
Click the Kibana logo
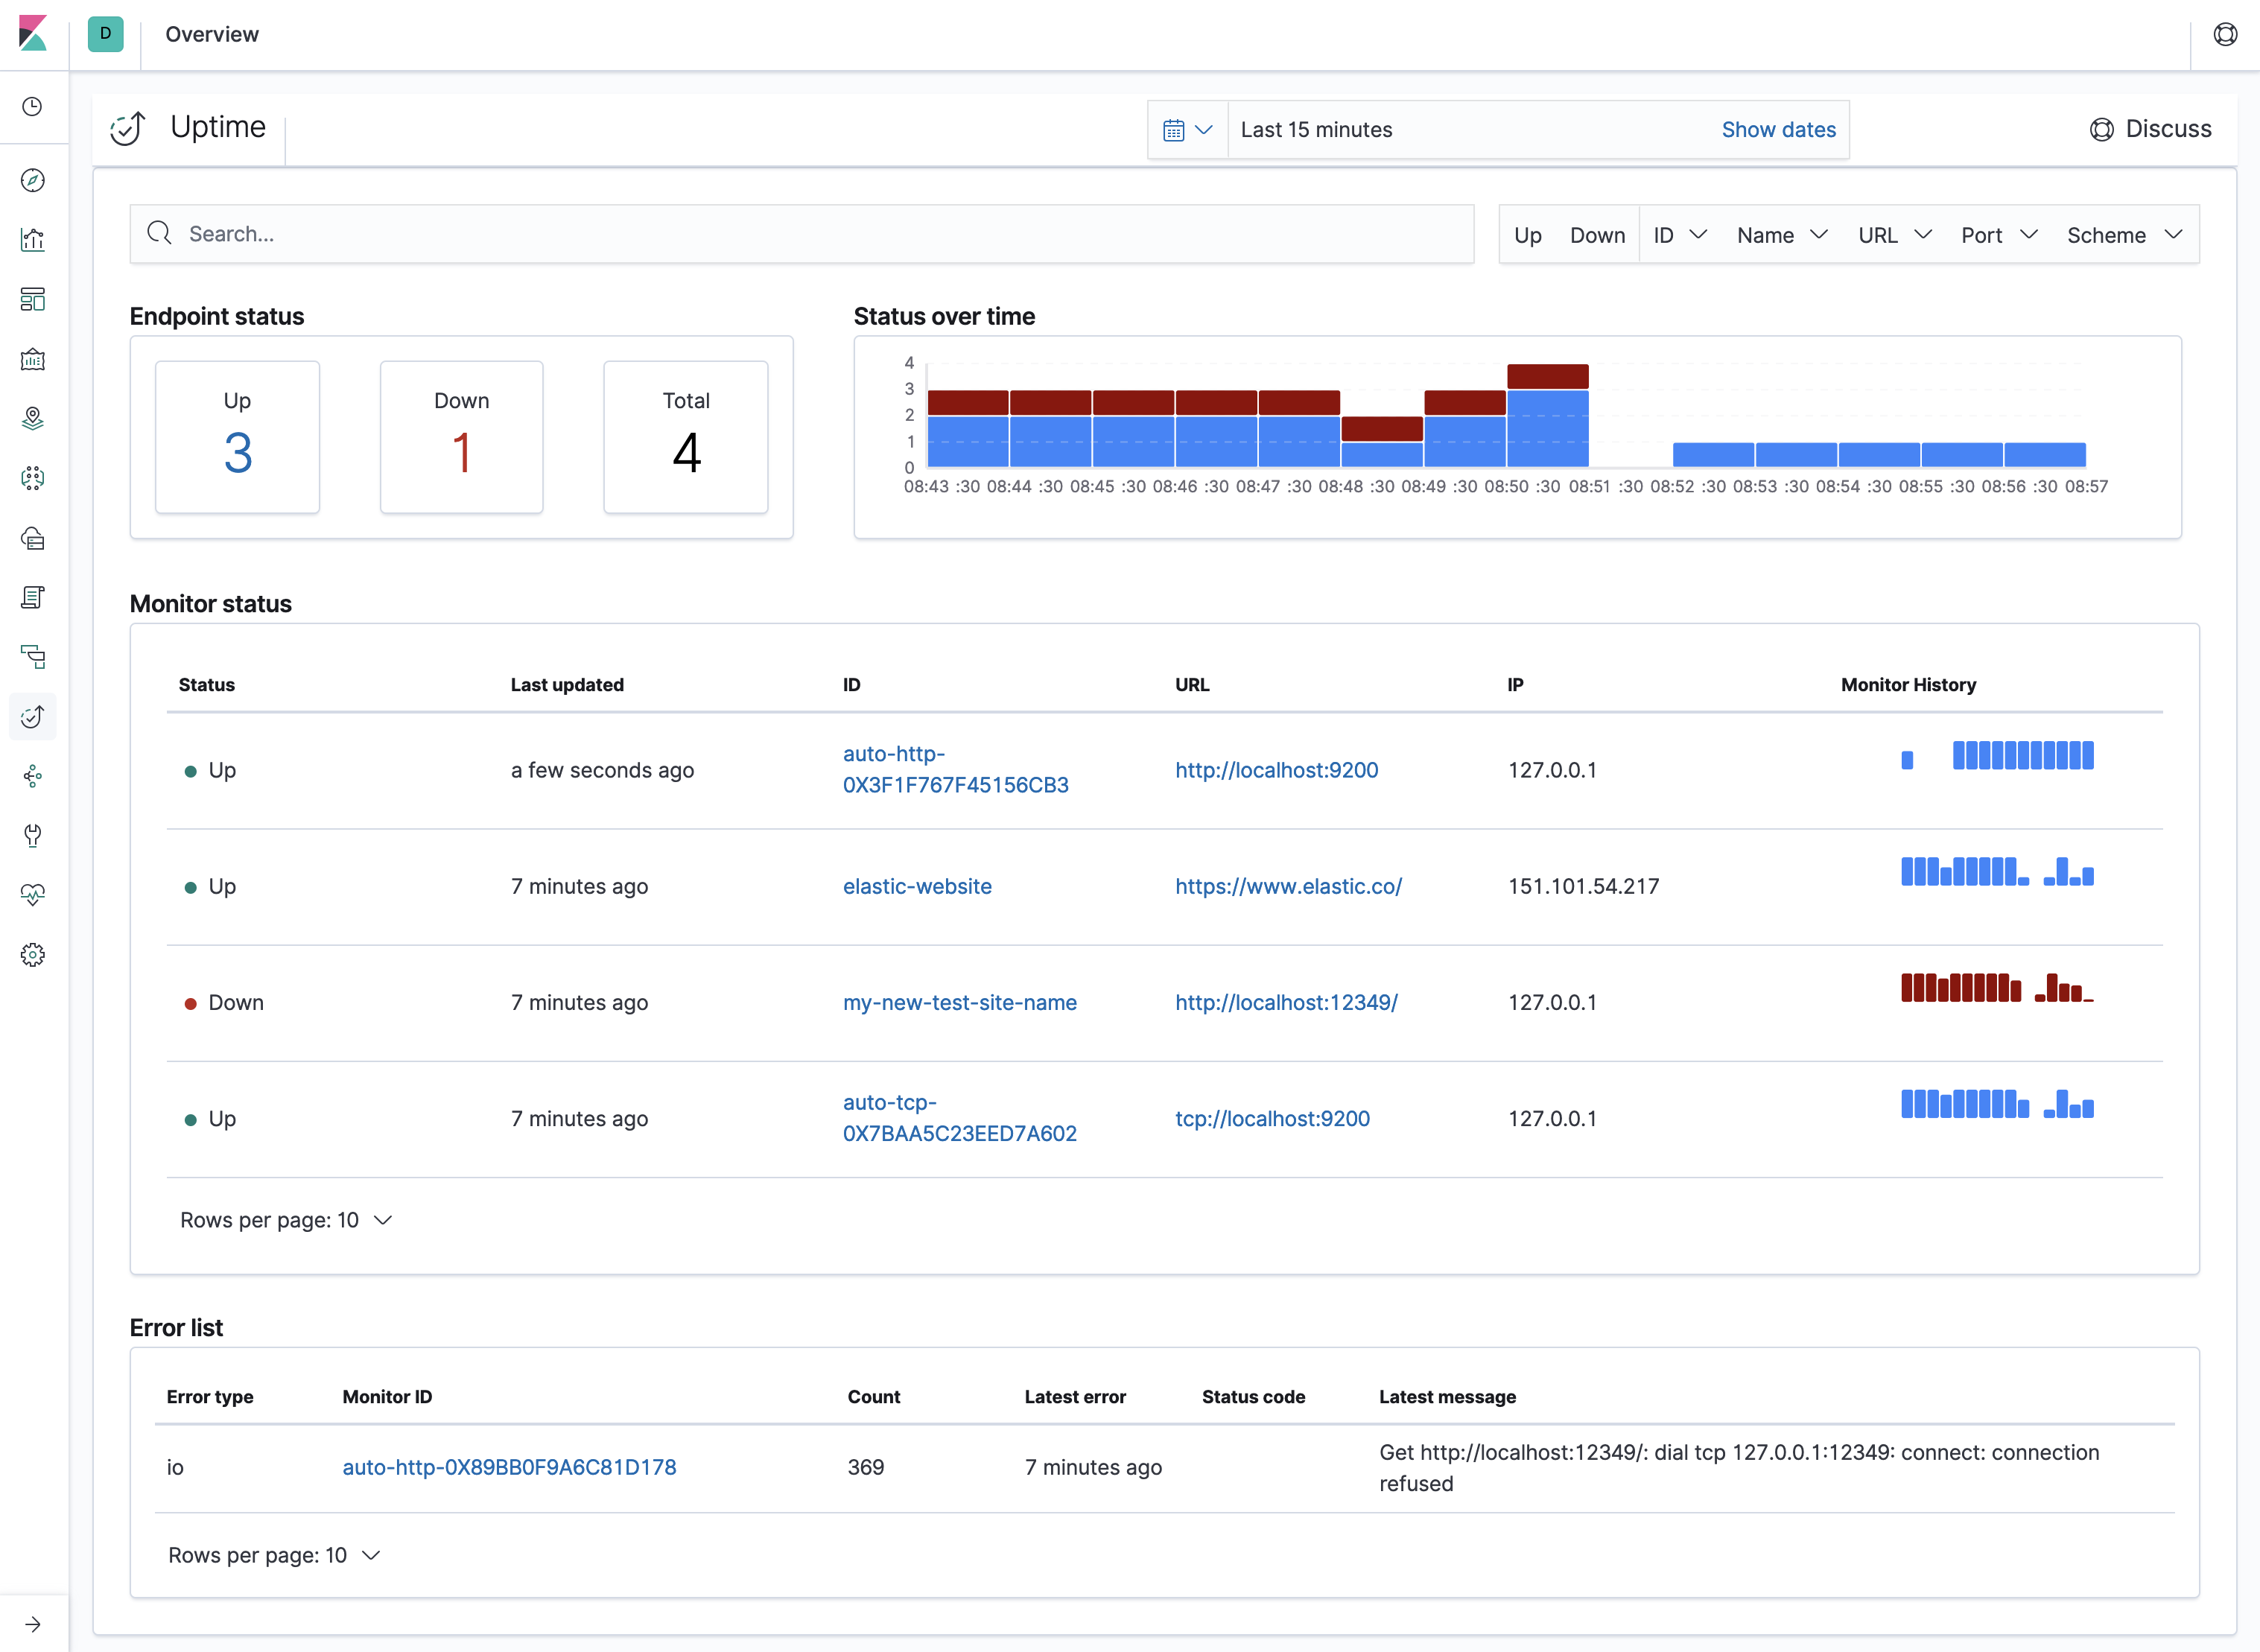[33, 33]
